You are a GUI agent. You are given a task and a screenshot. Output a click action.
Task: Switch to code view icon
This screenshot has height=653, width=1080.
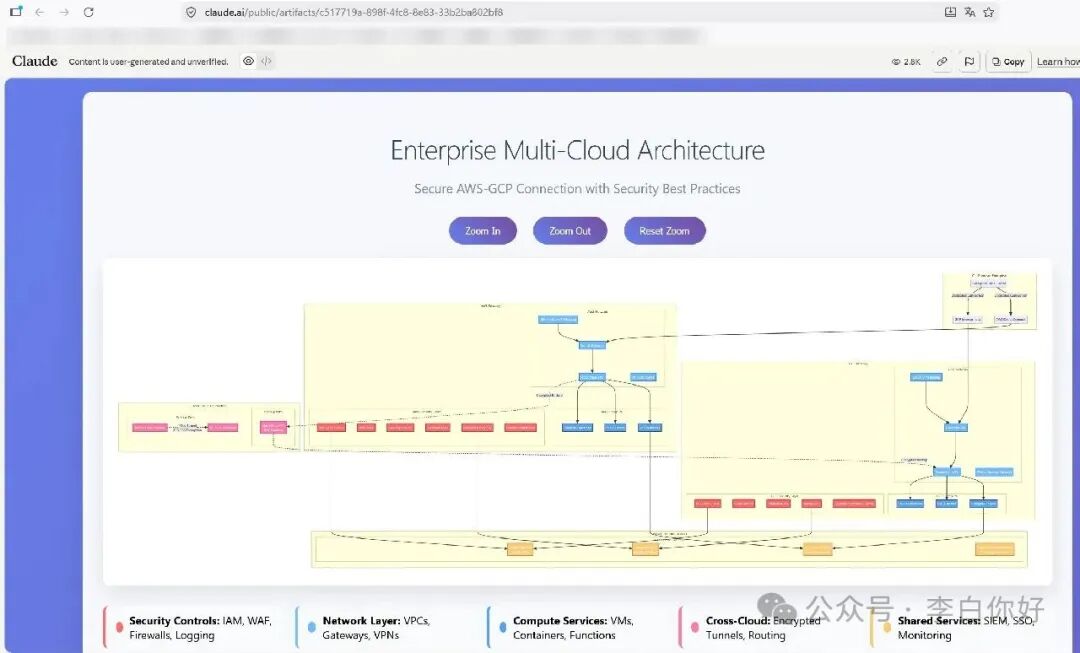pos(267,61)
